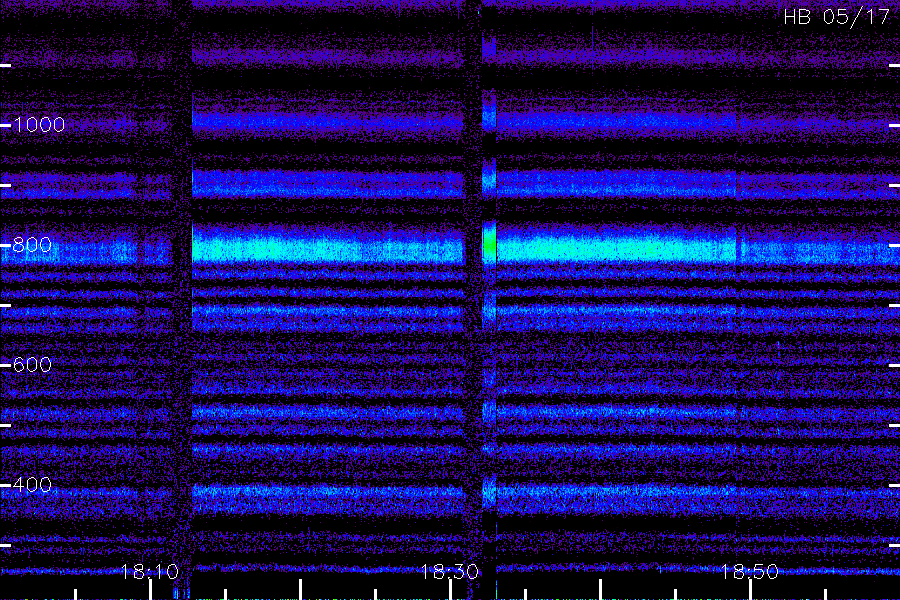Click the 600 frequency axis label
900x600 pixels.
click(32, 365)
